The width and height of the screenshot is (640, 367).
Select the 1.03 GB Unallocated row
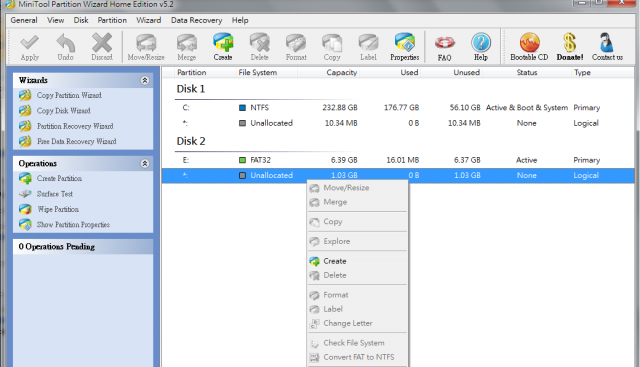[x=398, y=176]
